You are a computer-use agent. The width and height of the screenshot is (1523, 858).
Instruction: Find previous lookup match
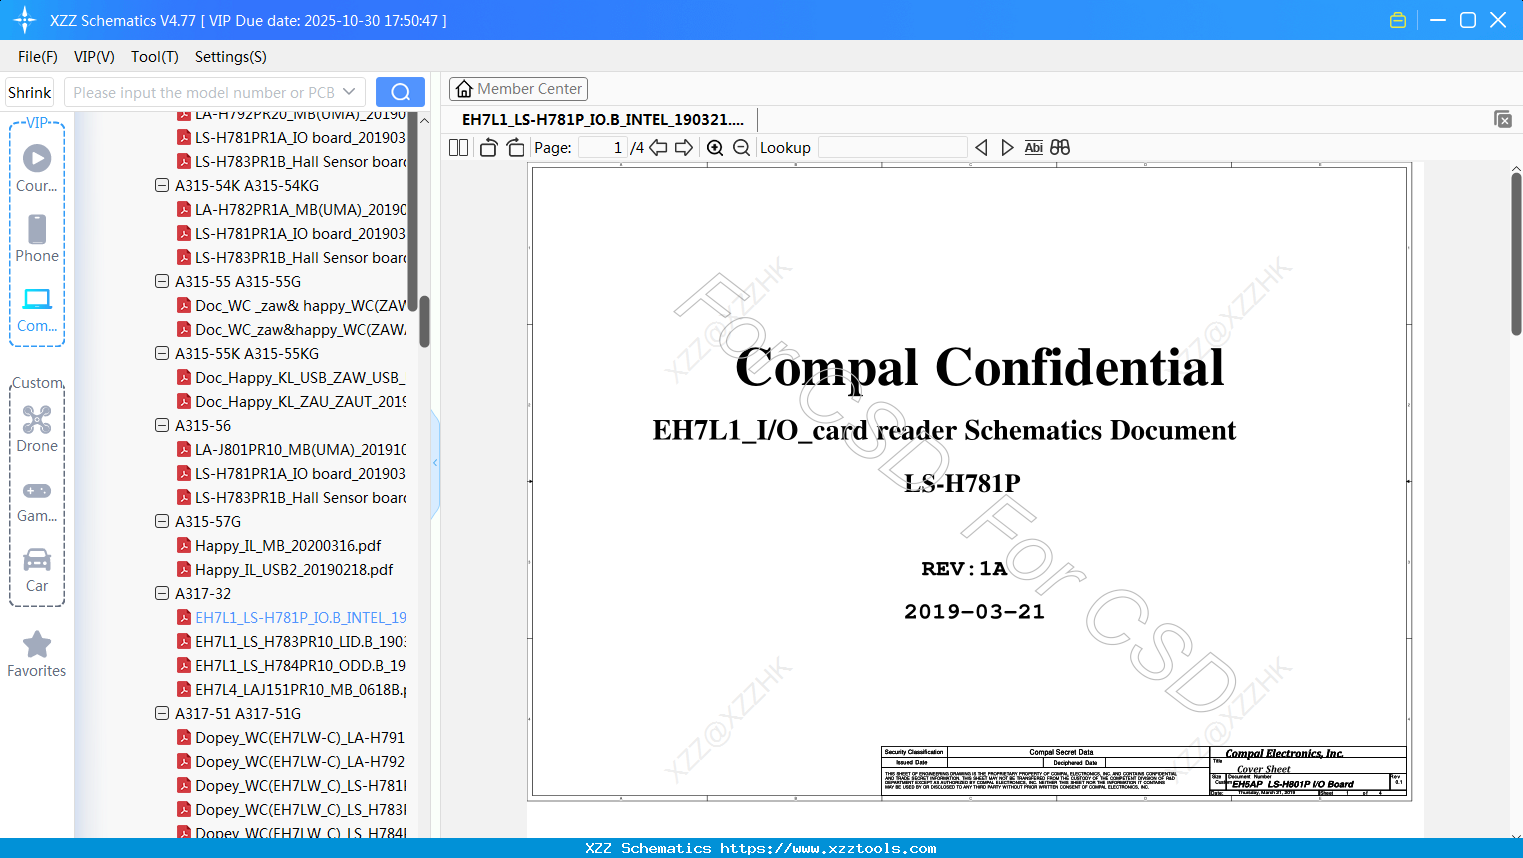981,147
